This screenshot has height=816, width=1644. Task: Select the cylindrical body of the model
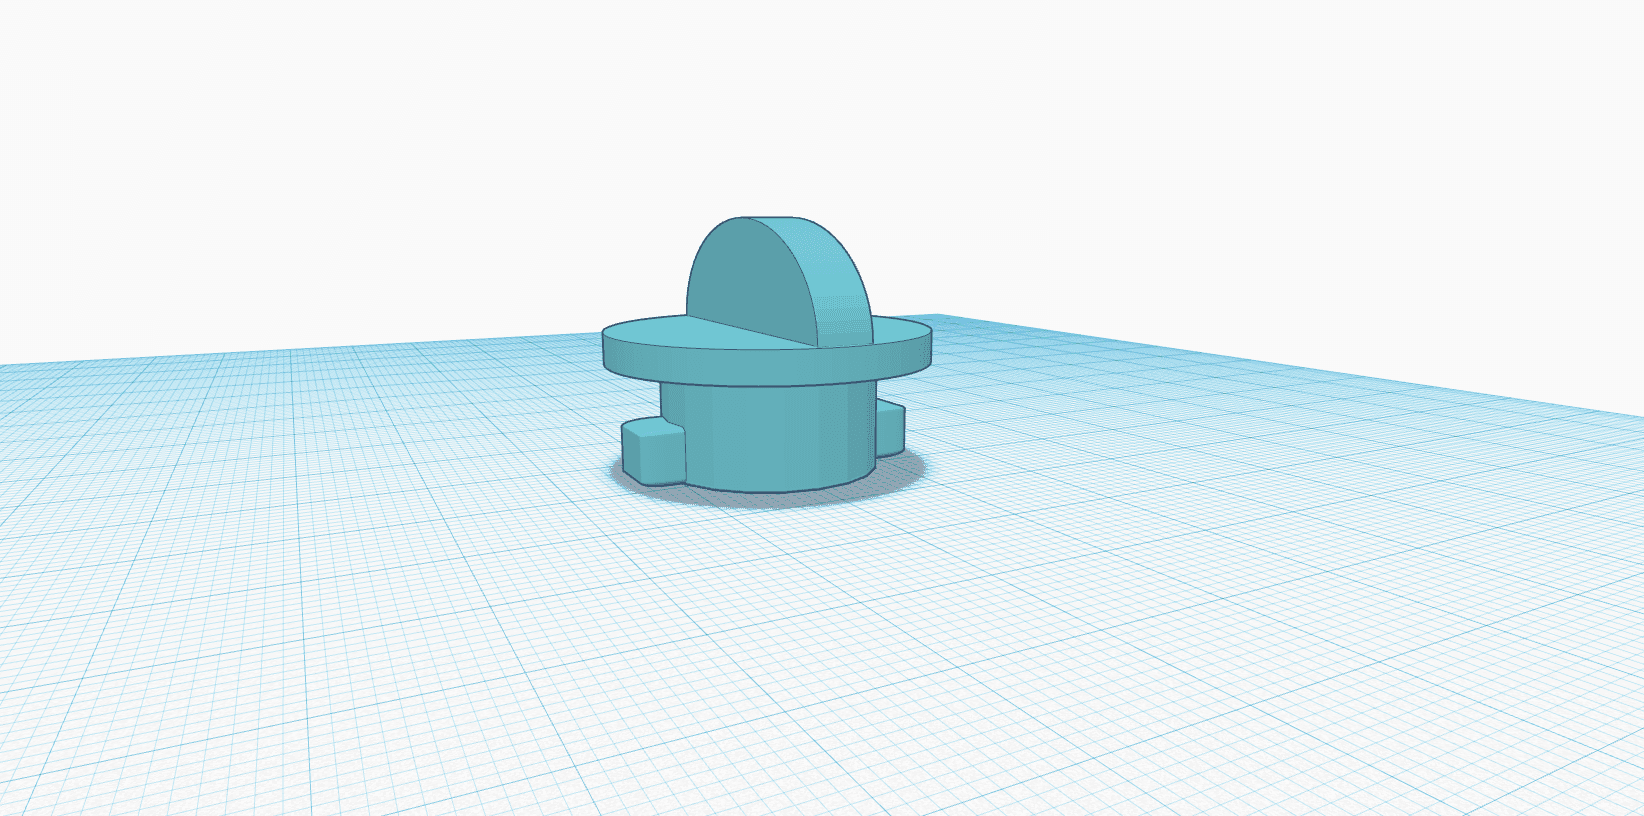pyautogui.click(x=770, y=438)
